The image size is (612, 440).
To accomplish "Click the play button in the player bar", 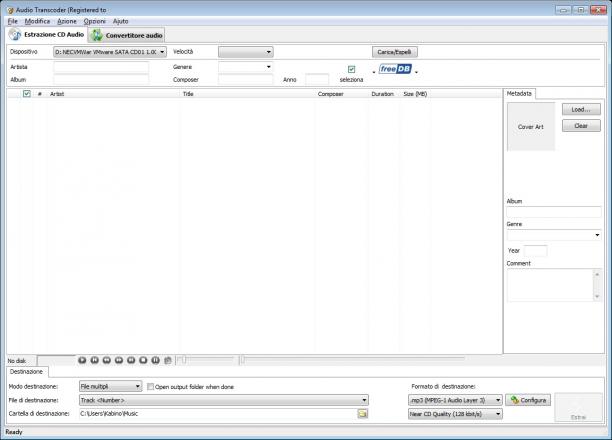I will (x=82, y=360).
